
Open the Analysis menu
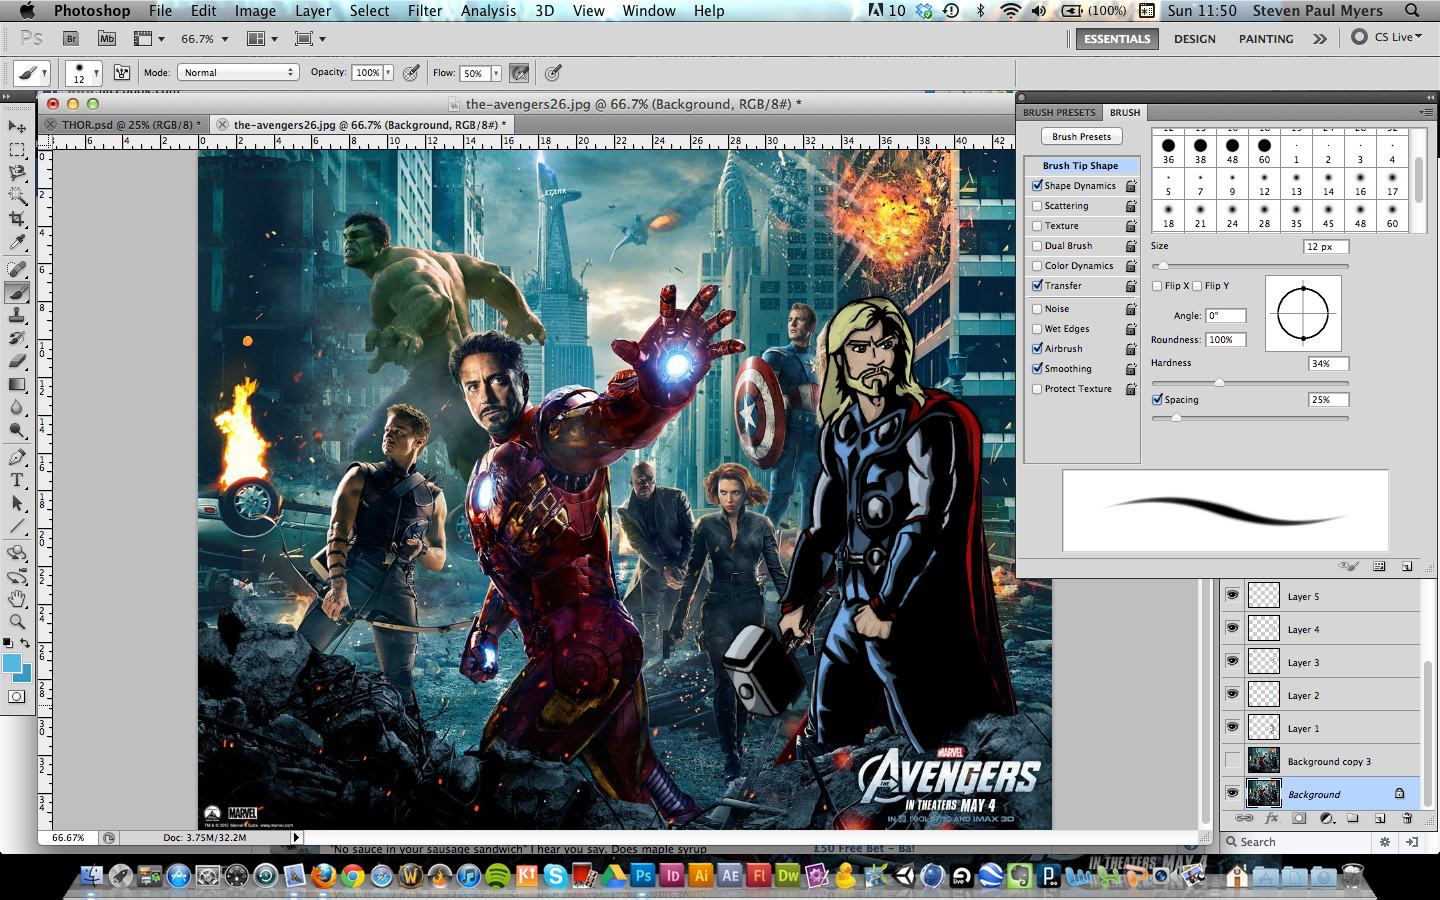[x=488, y=11]
